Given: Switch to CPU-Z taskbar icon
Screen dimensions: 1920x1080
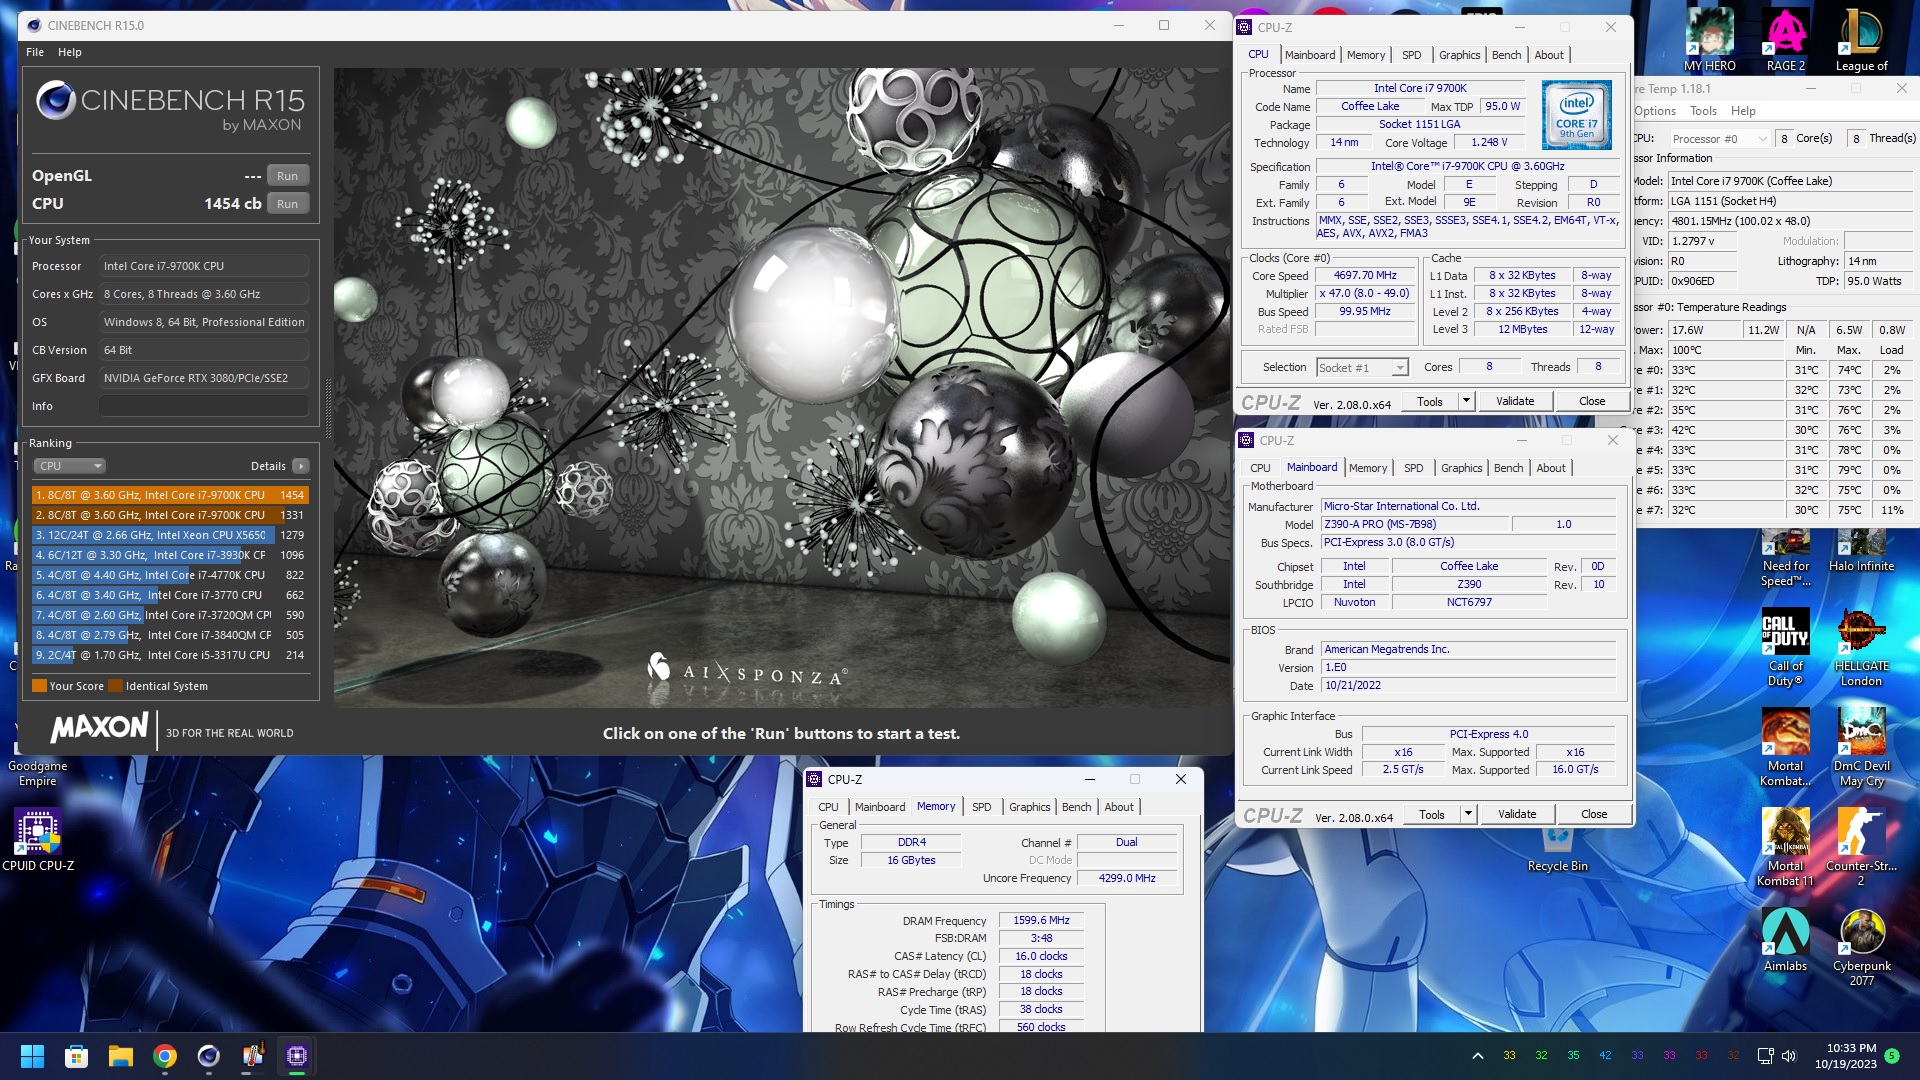Looking at the screenshot, I should 297,1056.
